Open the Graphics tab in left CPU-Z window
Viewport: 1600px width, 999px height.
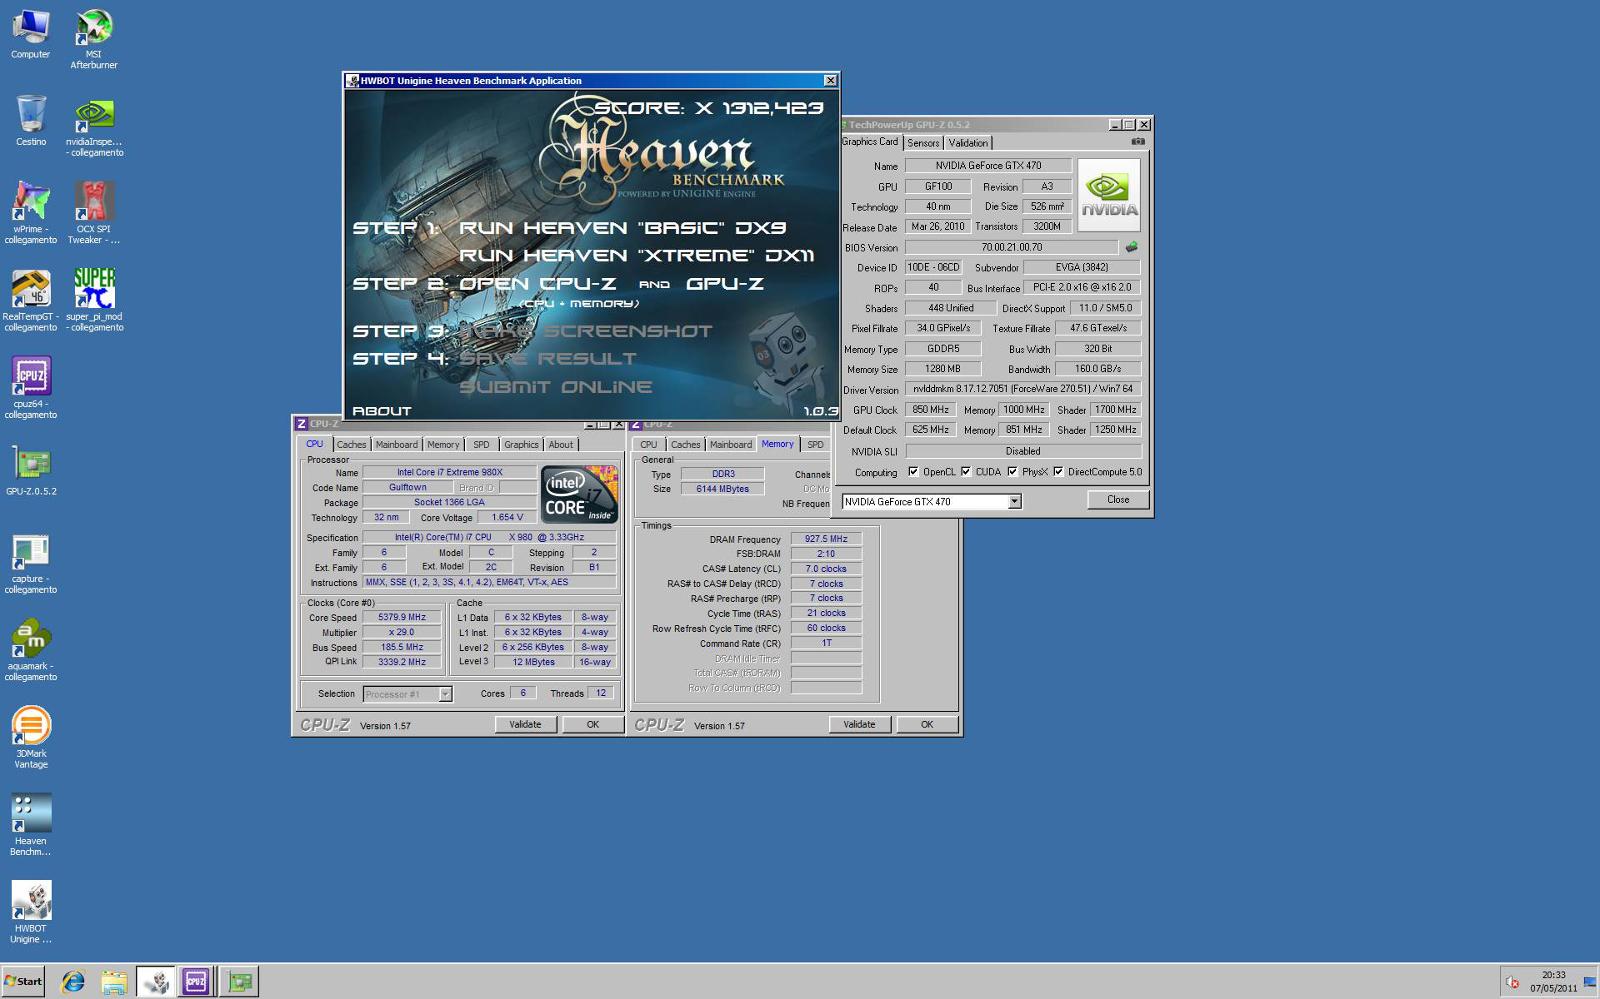click(521, 445)
